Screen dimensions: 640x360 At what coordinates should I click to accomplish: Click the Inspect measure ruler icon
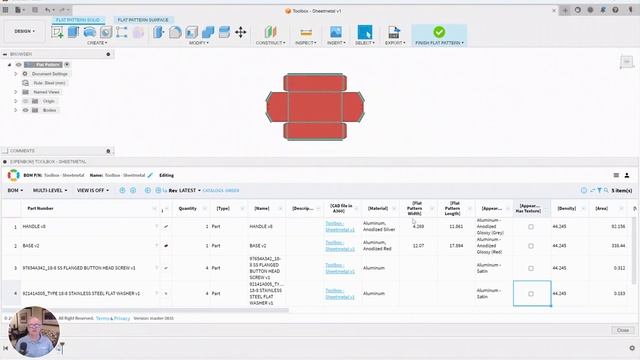click(306, 32)
